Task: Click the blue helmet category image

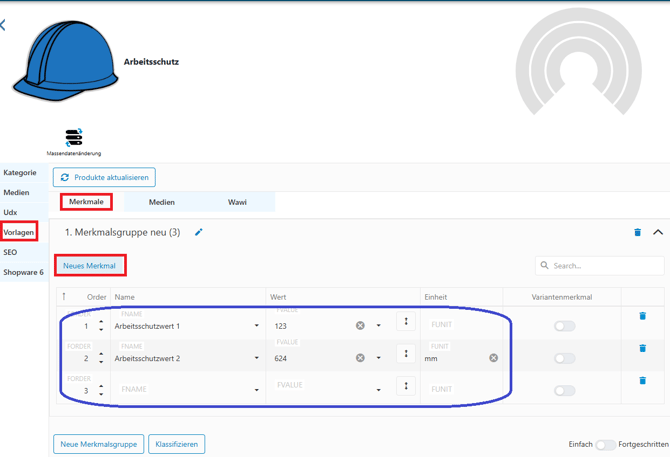Action: 65,61
